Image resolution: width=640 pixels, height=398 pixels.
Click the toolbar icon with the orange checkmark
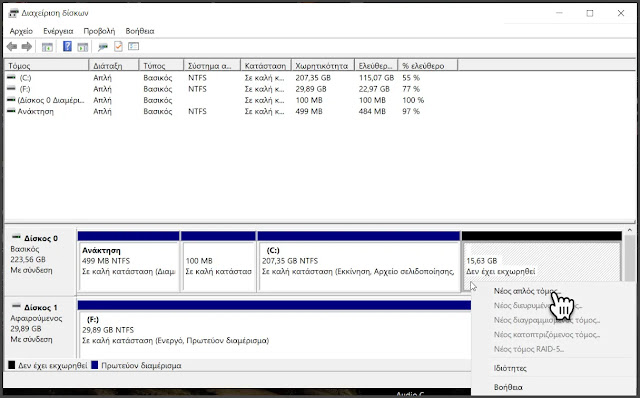pos(118,47)
